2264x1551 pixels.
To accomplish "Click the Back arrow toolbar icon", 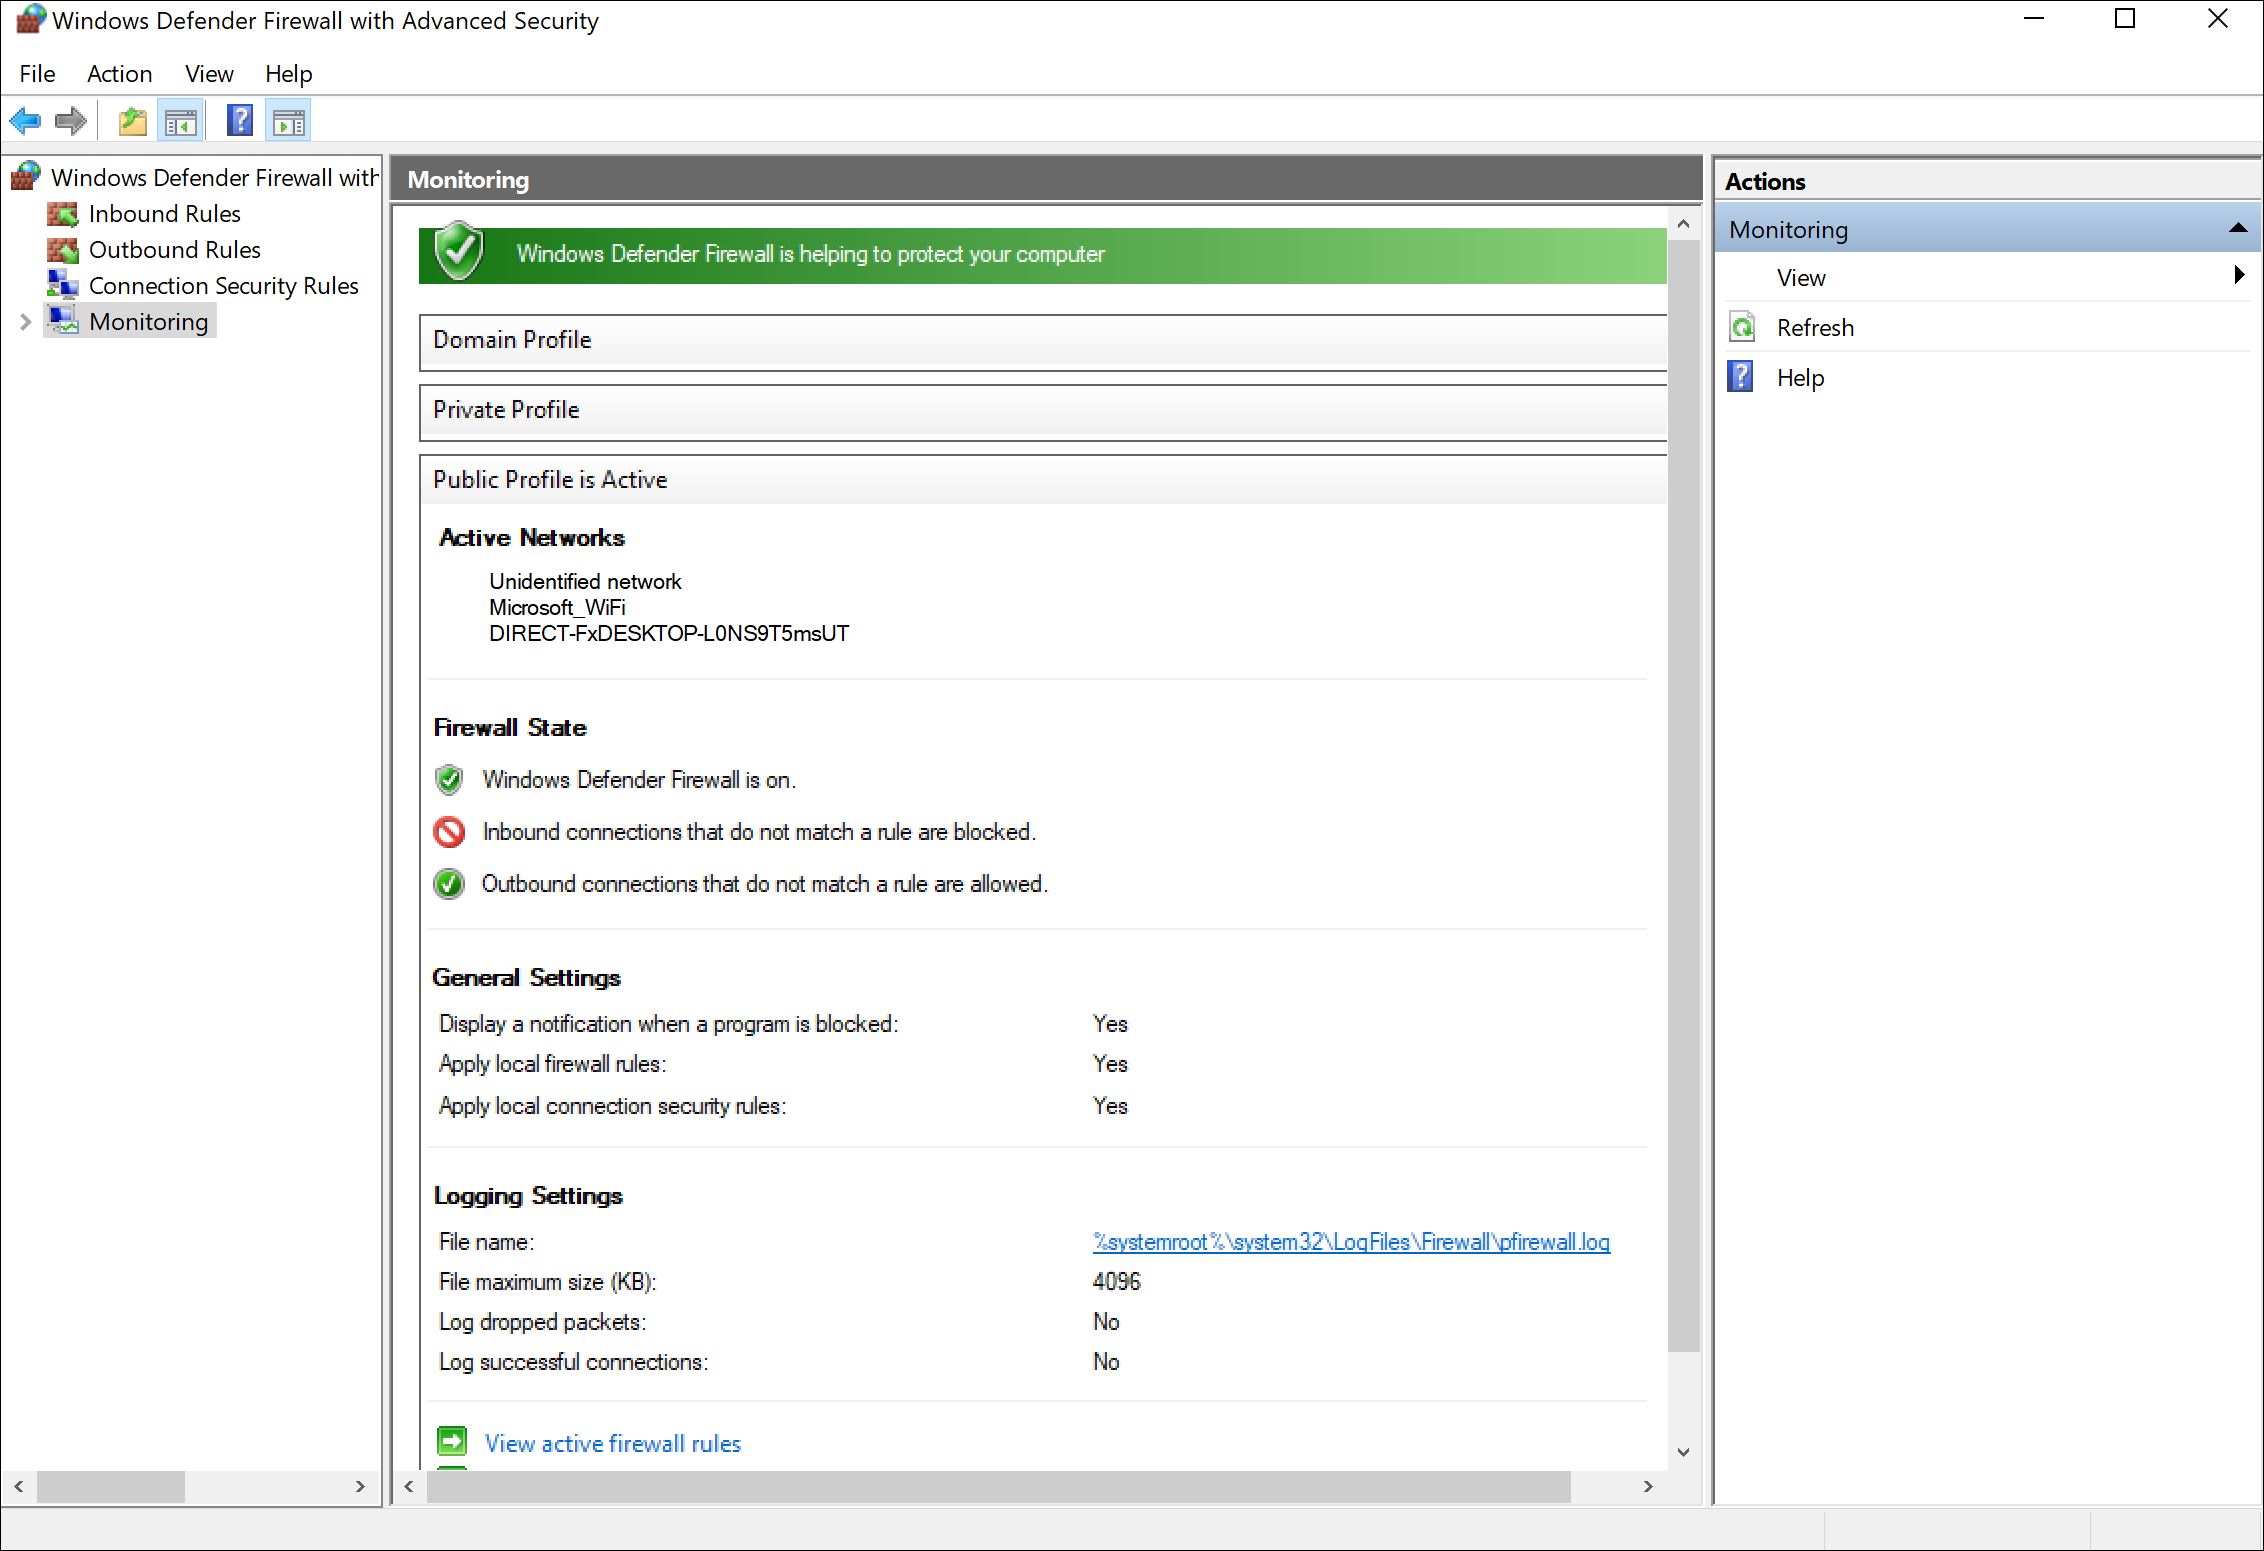I will [x=25, y=122].
